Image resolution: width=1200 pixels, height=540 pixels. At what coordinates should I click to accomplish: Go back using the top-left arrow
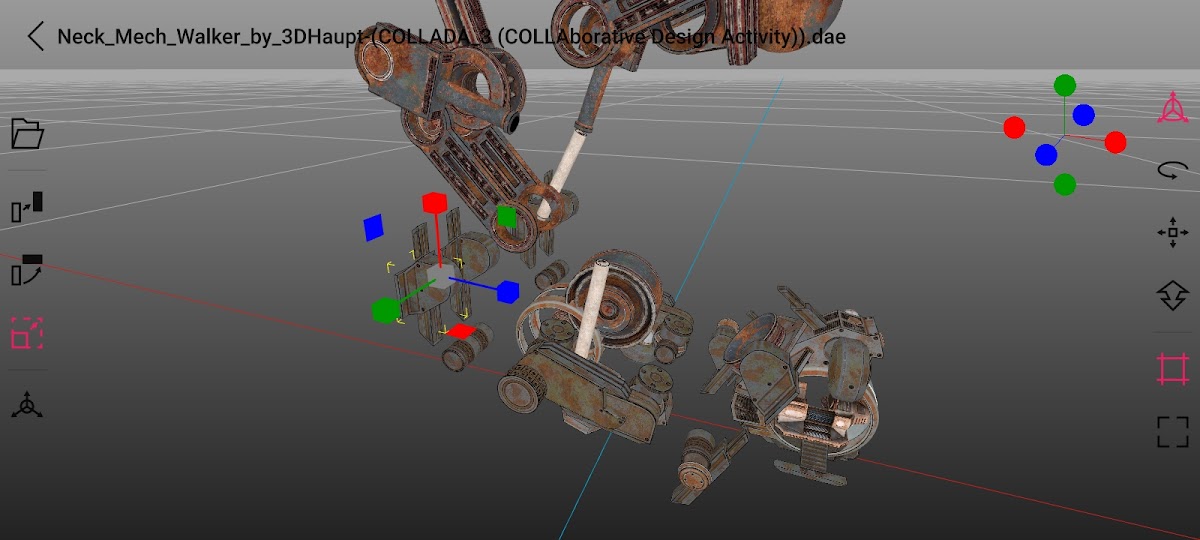click(x=36, y=37)
